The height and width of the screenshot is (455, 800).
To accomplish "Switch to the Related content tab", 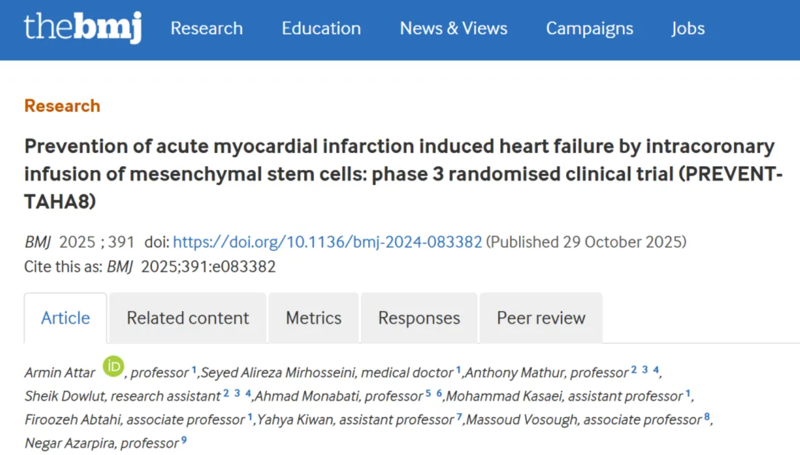I will 187,318.
